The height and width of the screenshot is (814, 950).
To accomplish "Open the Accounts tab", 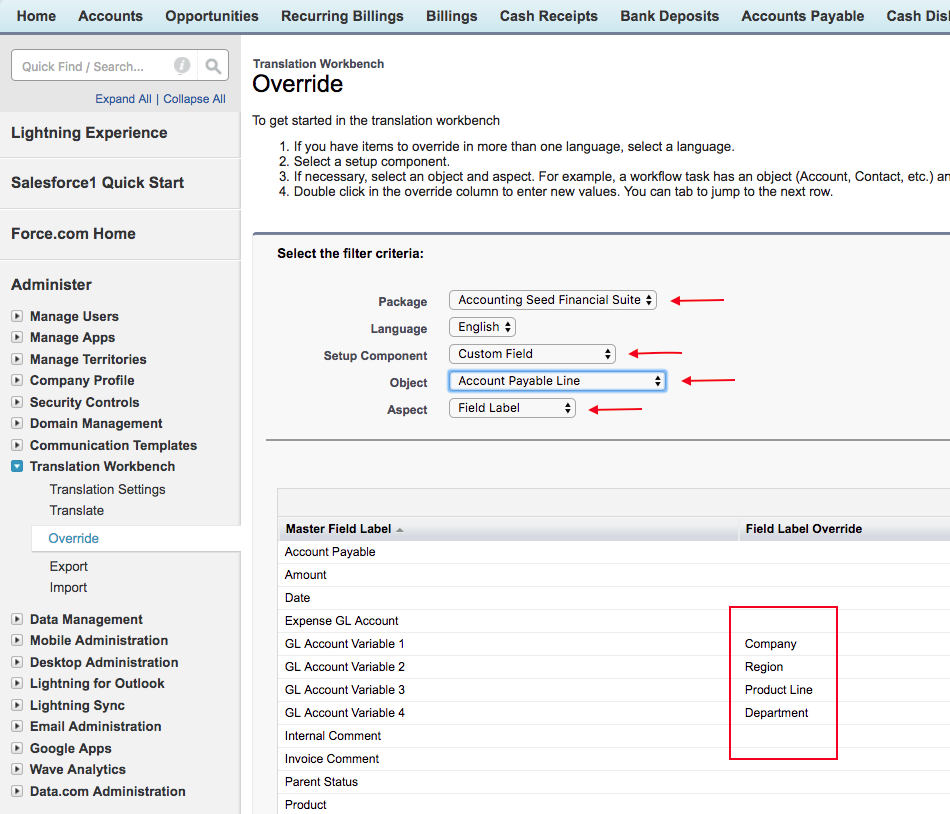I will point(110,16).
